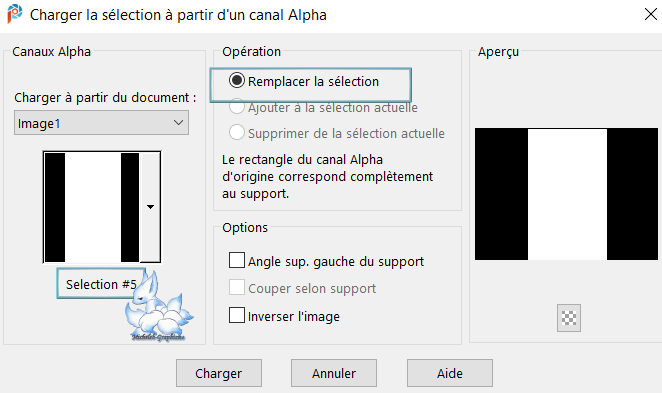
Task: Click the Charger button
Action: click(219, 373)
